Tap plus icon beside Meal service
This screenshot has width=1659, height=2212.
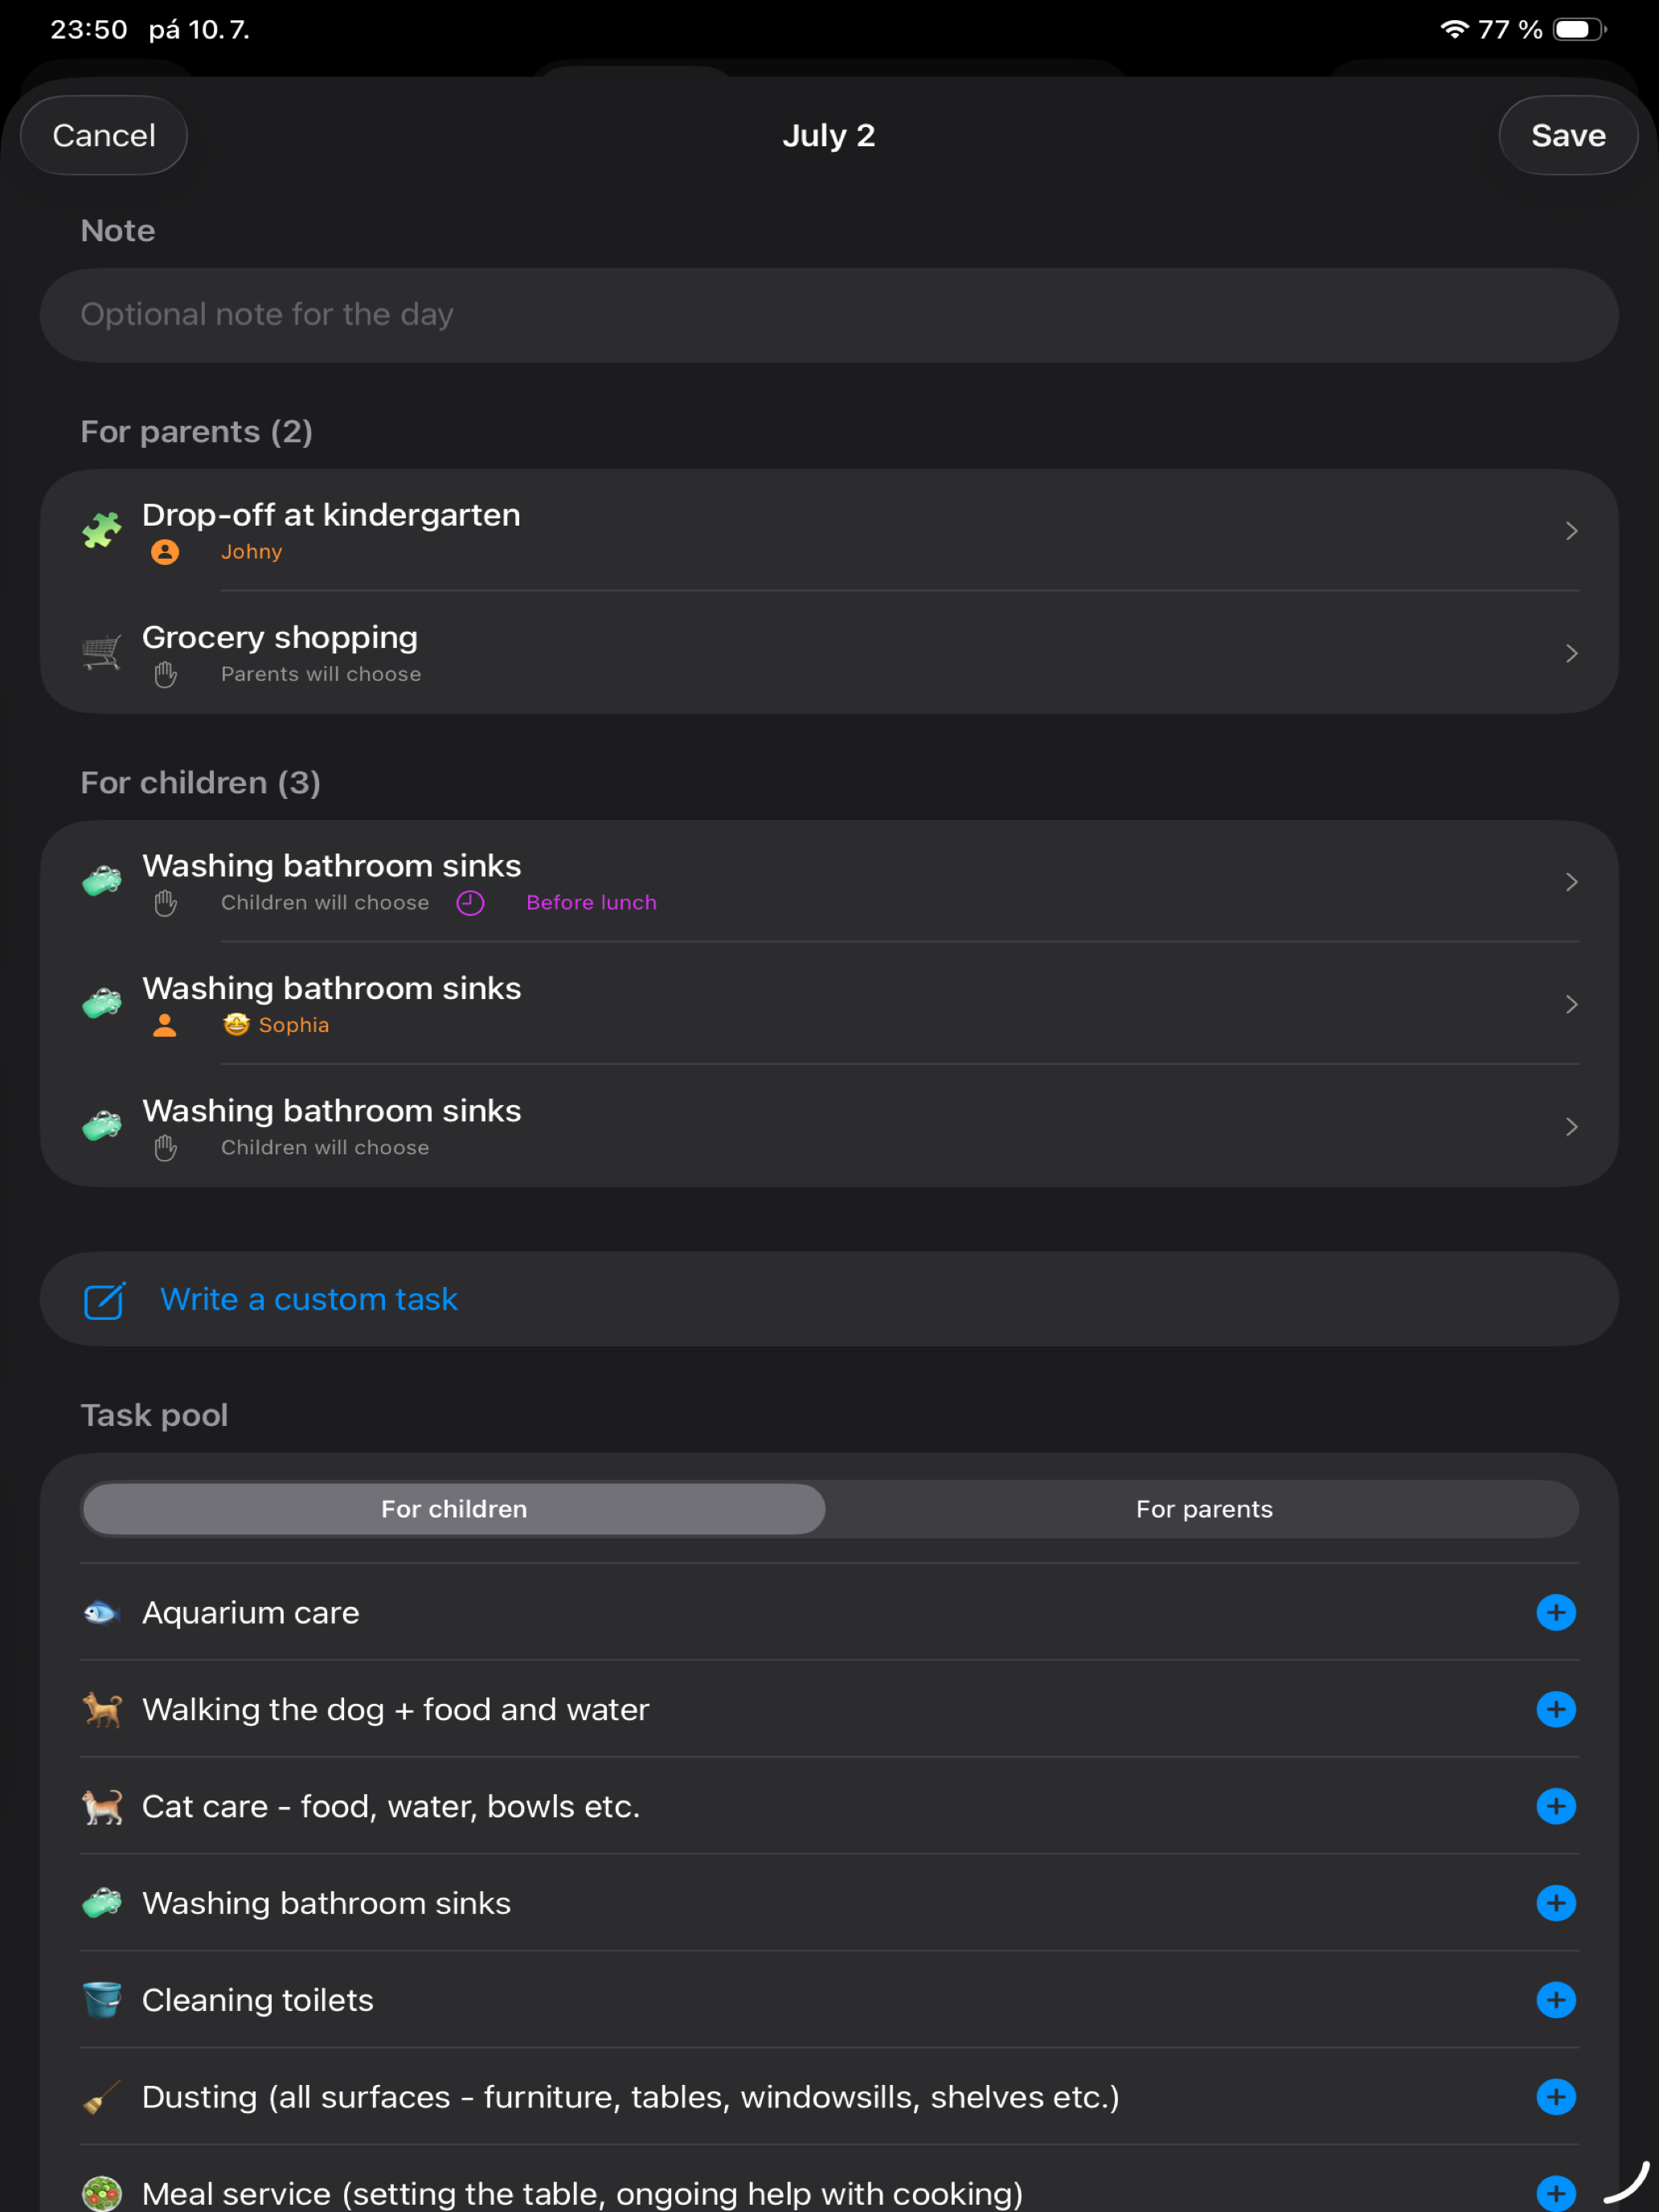[x=1555, y=2193]
